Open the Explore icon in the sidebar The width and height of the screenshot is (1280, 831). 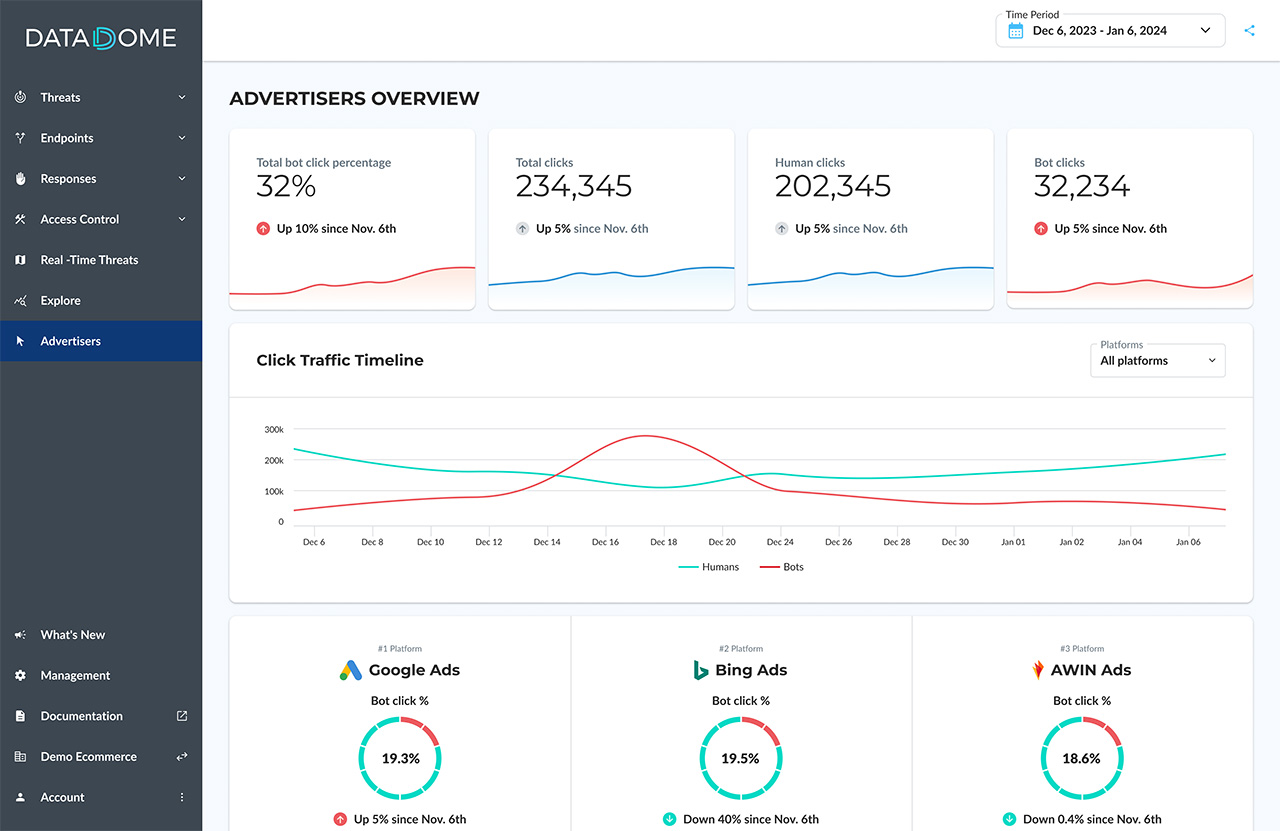[22, 300]
